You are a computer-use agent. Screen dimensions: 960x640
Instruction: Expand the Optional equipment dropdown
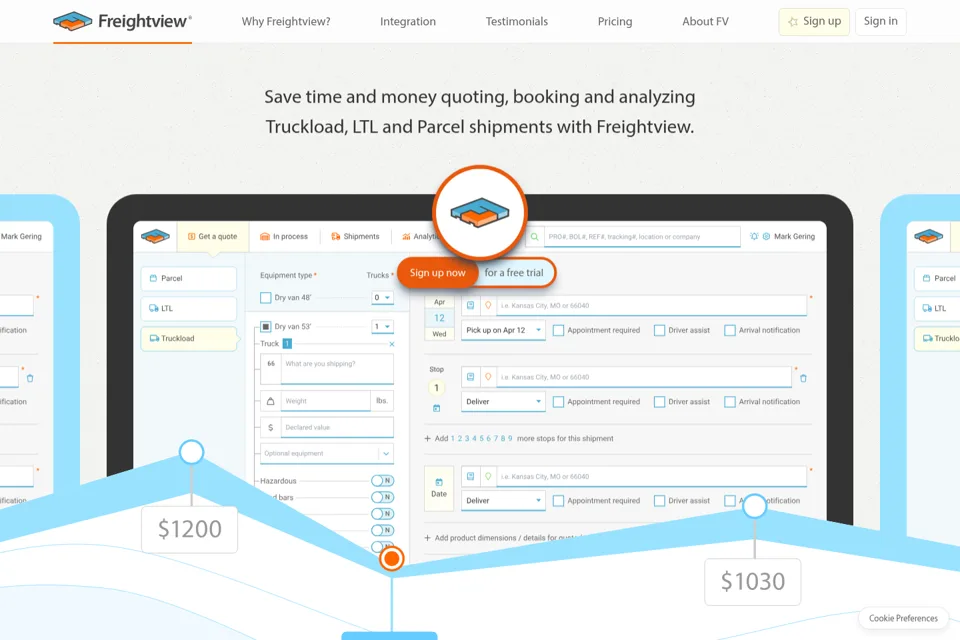pos(327,454)
